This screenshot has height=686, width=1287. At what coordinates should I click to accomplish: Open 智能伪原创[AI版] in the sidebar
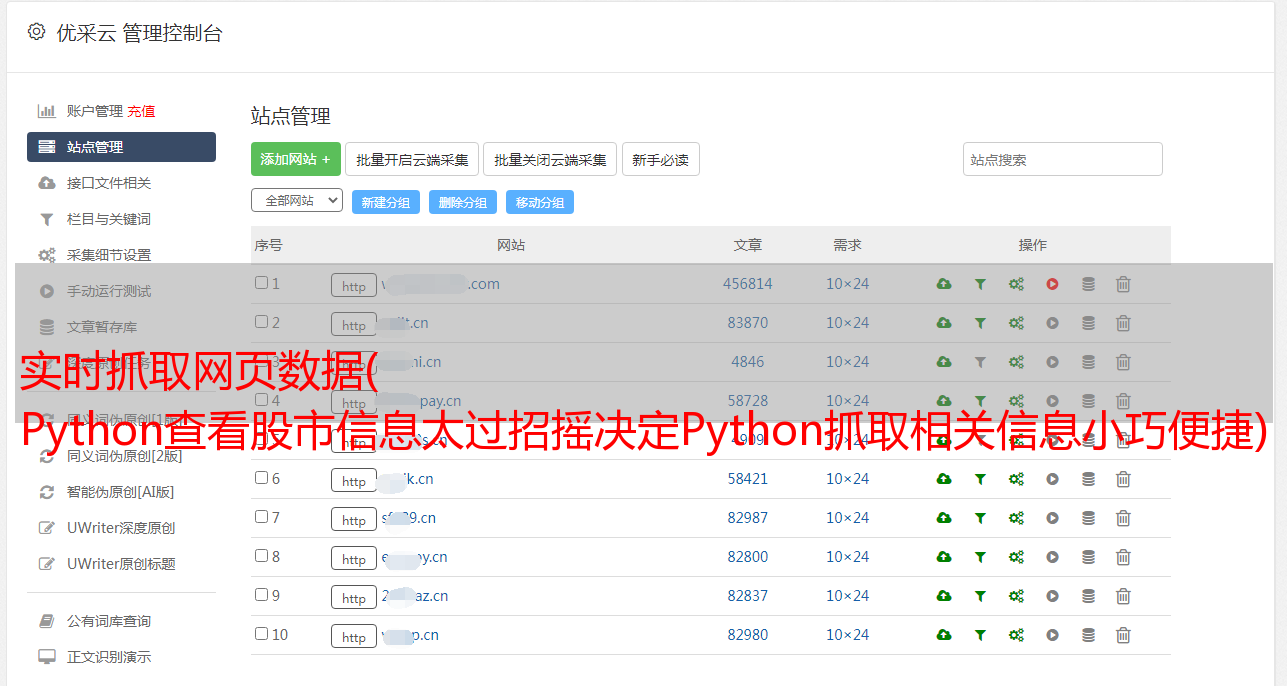(121, 492)
